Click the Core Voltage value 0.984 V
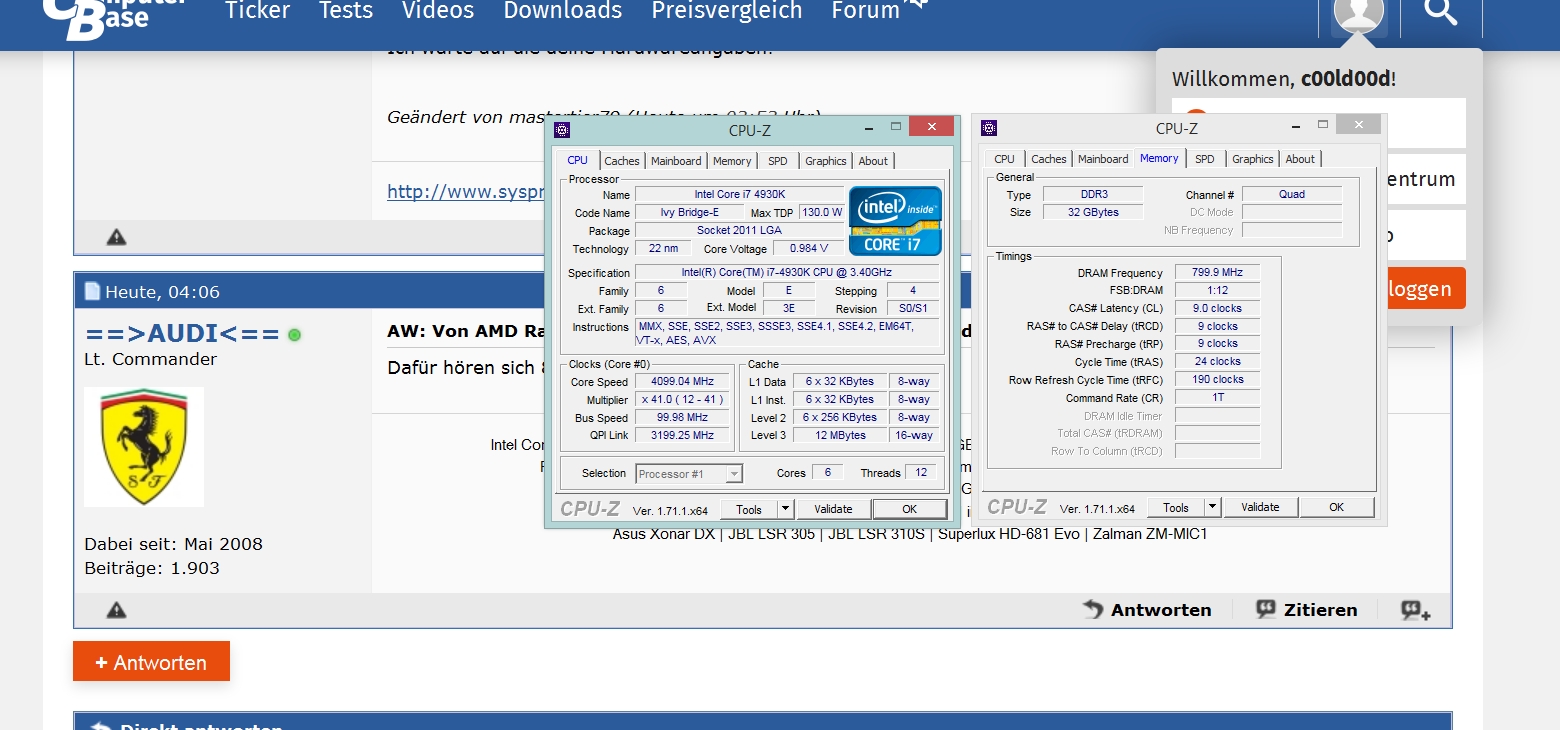Screen dimensions: 1560x730 809,249
